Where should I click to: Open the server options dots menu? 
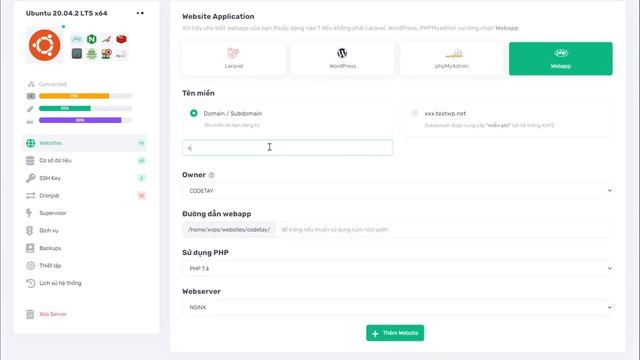pyautogui.click(x=140, y=13)
